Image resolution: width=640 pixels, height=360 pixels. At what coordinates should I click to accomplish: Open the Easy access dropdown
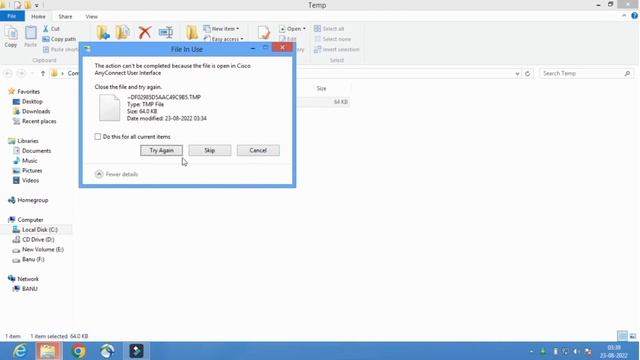pos(224,39)
